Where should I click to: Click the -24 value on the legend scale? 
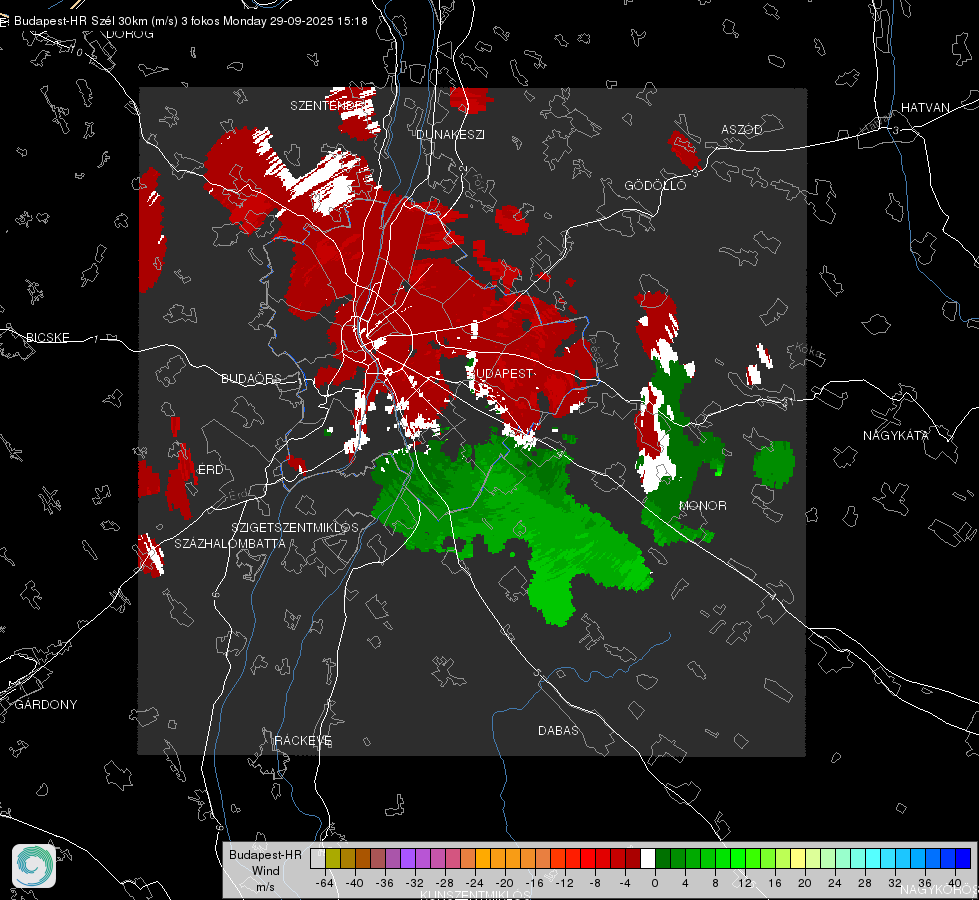[x=475, y=883]
